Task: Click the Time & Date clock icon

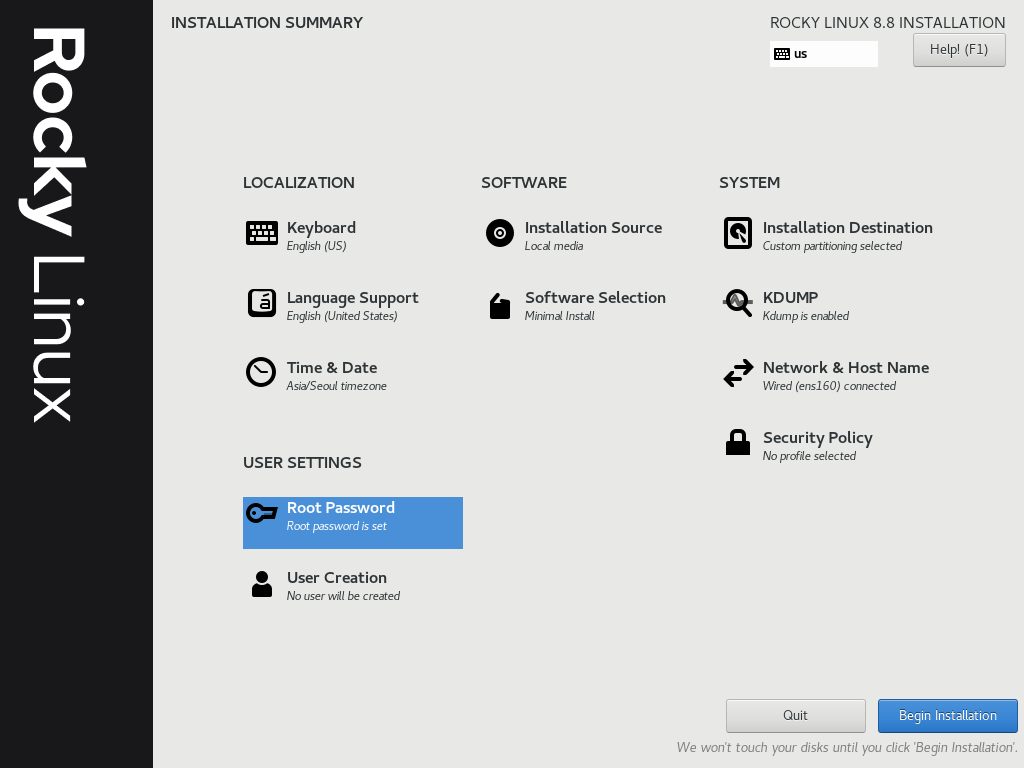Action: pyautogui.click(x=261, y=372)
